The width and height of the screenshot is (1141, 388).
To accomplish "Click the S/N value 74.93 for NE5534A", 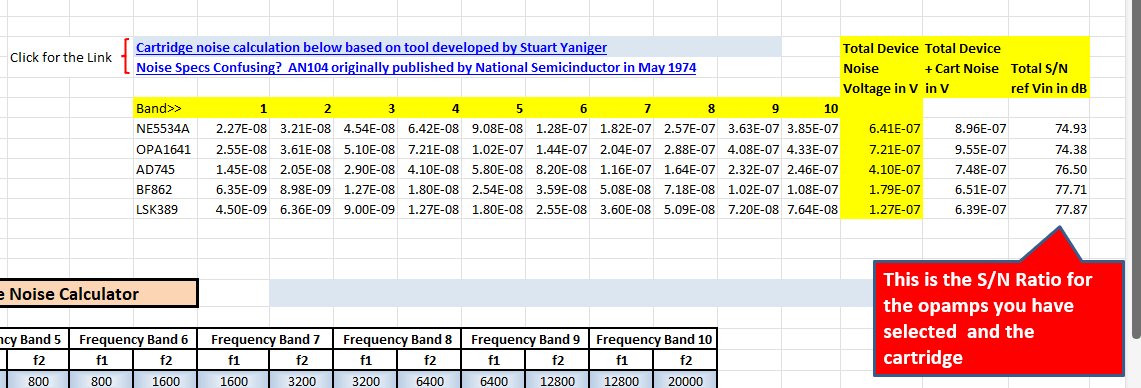I will click(x=1048, y=129).
